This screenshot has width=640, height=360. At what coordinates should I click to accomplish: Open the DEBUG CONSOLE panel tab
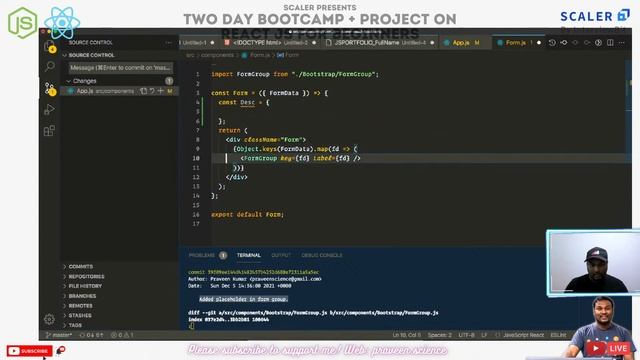322,255
